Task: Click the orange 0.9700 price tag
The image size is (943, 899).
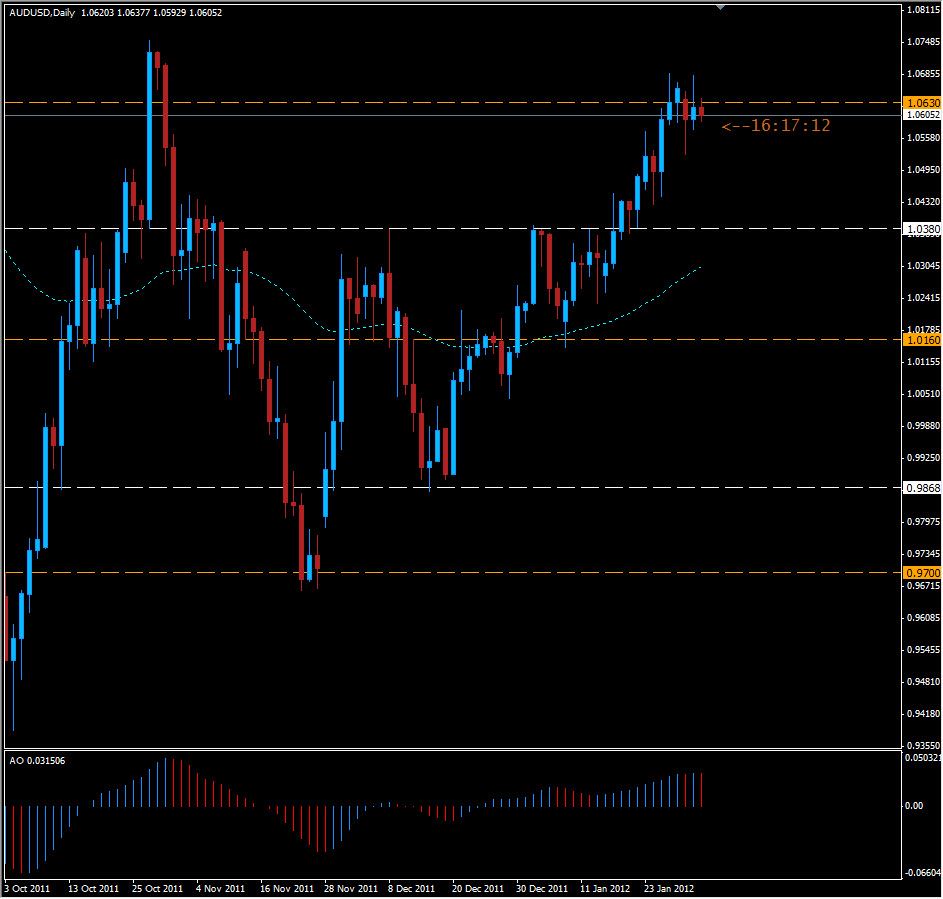Action: click(921, 573)
